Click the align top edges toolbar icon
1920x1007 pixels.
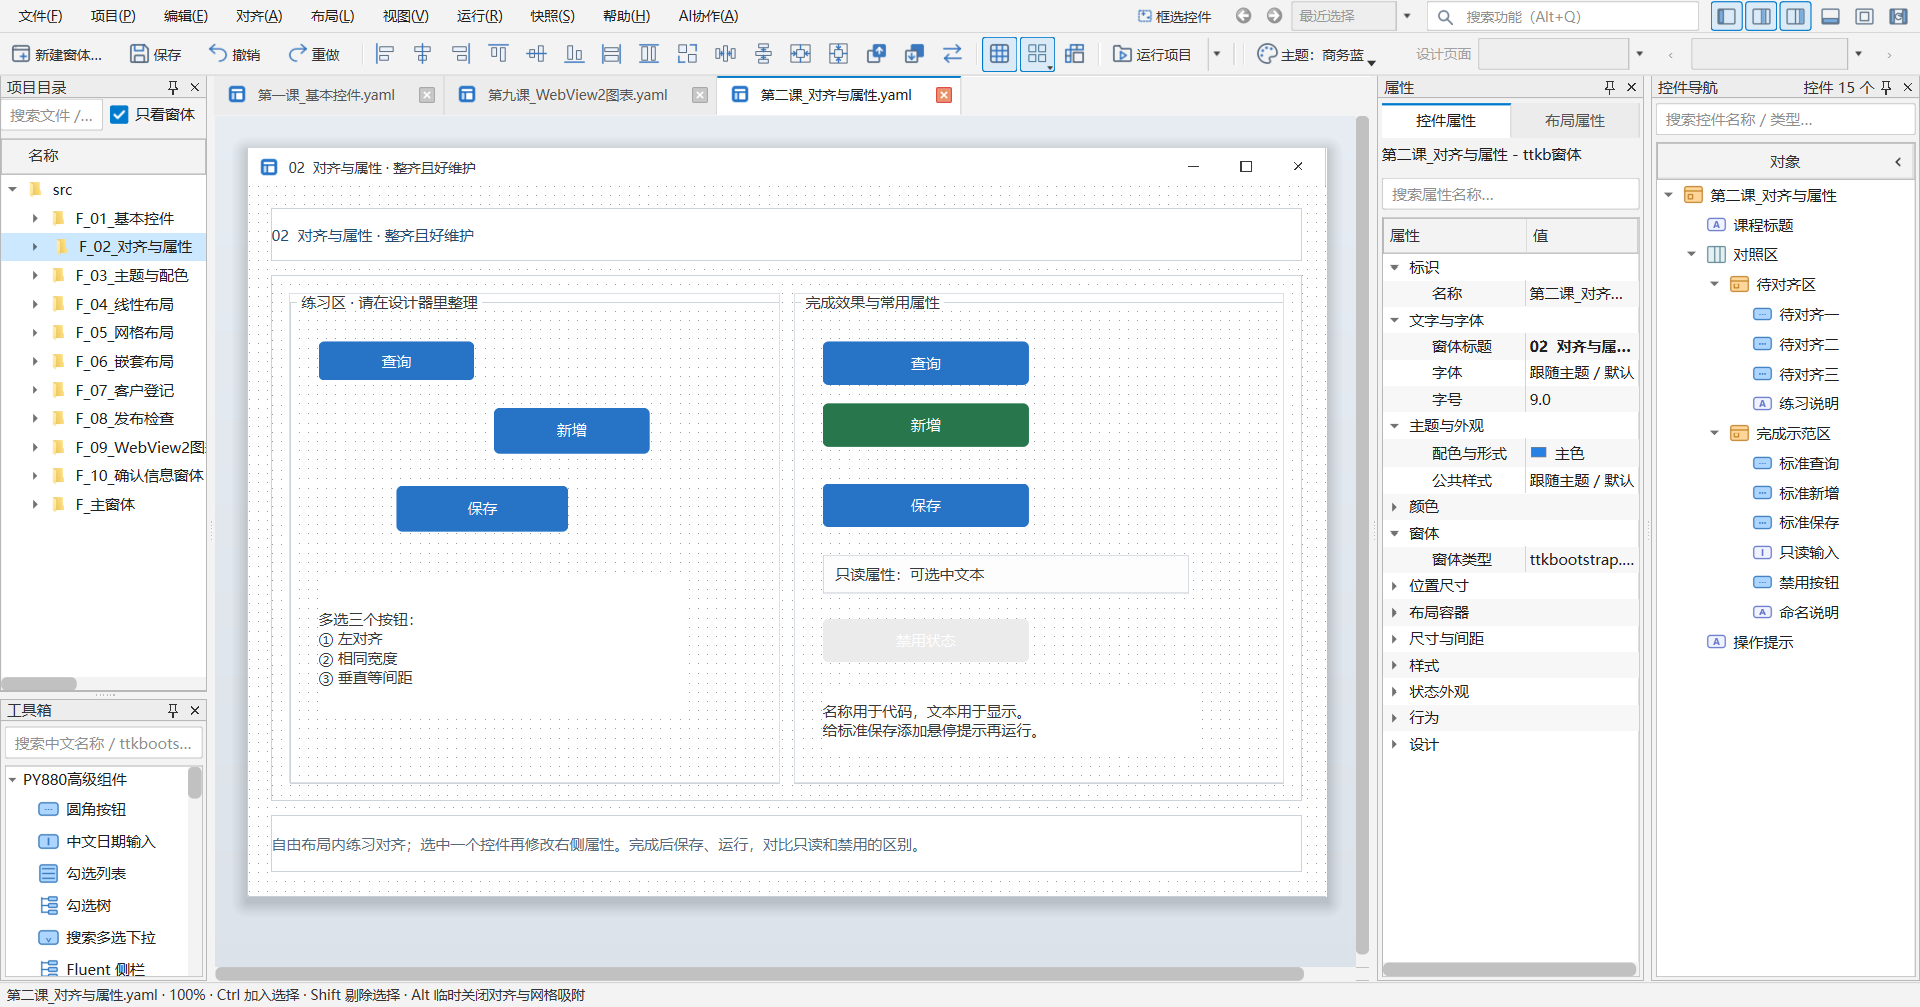tap(498, 54)
